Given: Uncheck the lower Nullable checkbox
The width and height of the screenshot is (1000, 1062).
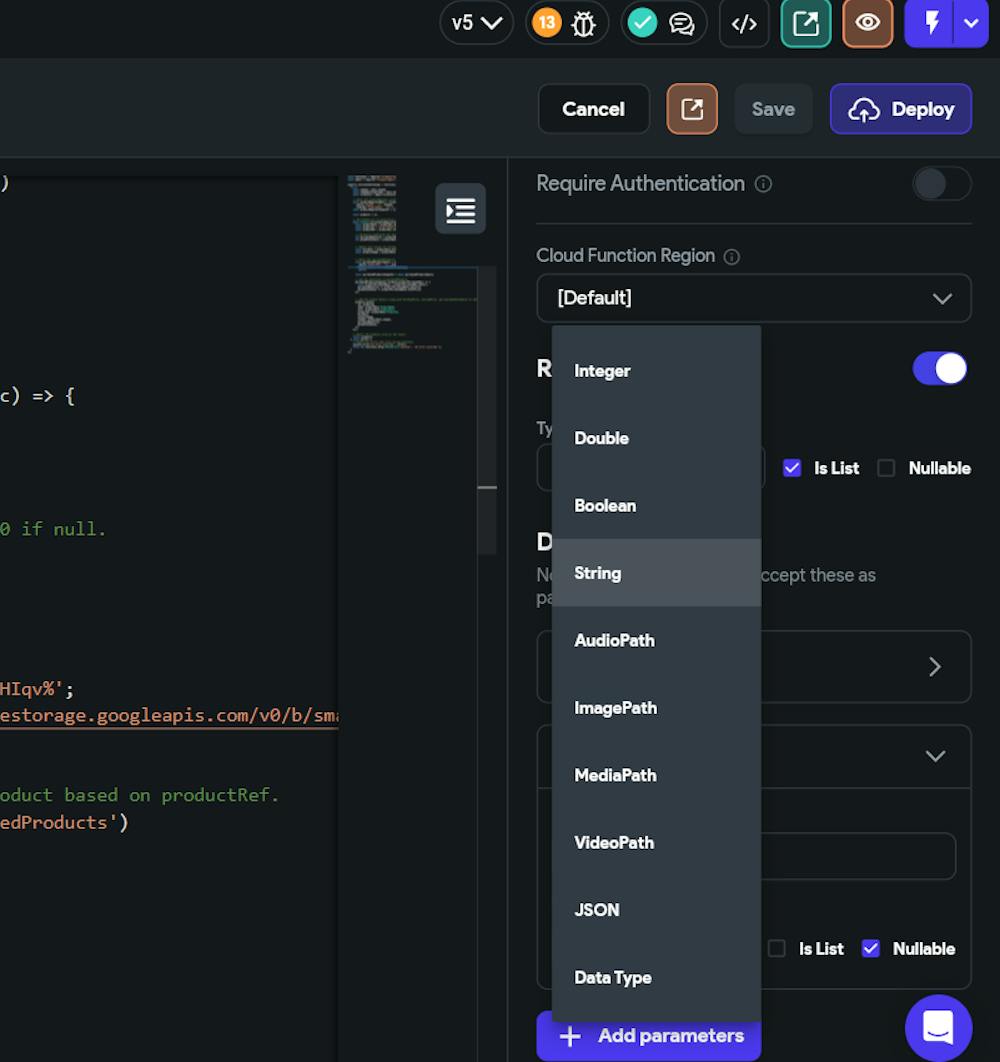Looking at the screenshot, I should click(x=871, y=948).
